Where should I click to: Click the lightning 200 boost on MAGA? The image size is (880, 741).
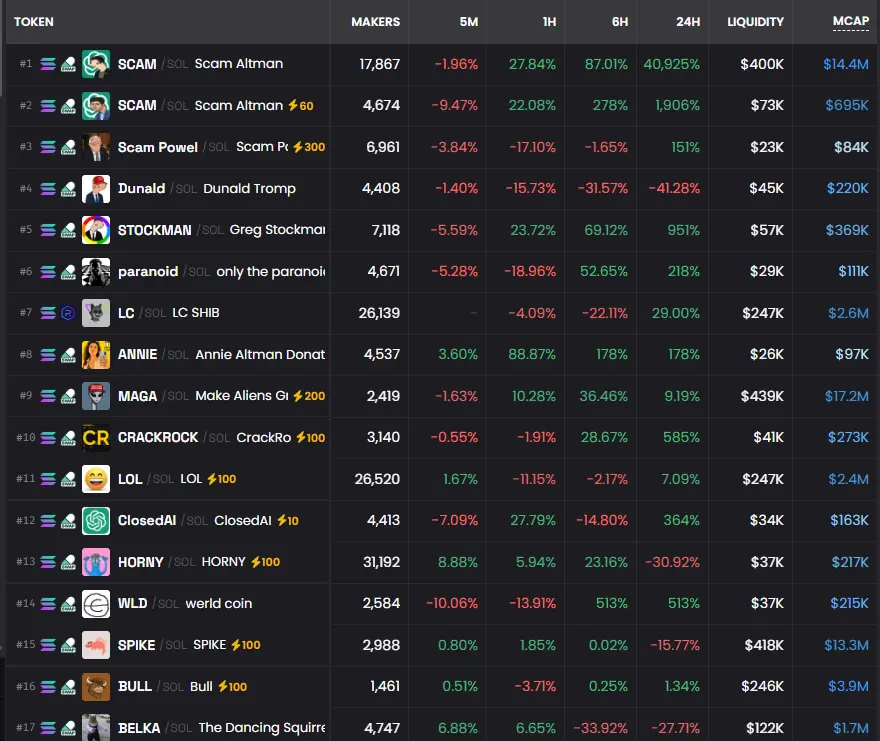(x=309, y=396)
